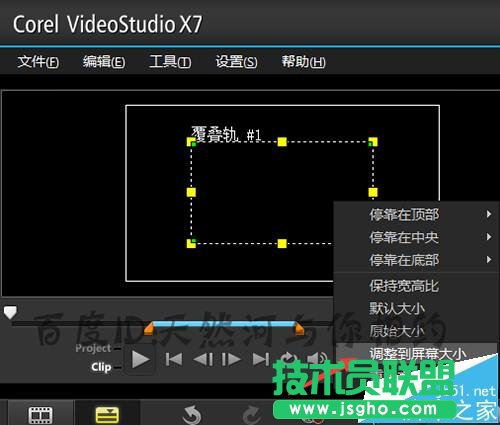The height and width of the screenshot is (425, 500).
Task: Switch to Timeline view icon
Action: 107,415
